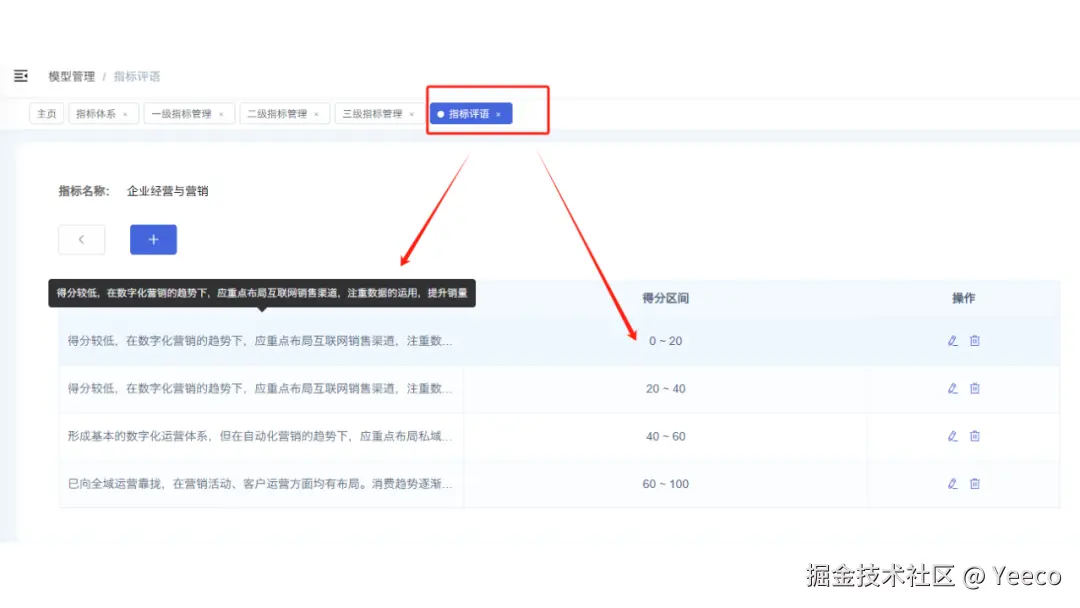Open the 二级指标管理 tab
This screenshot has height=608, width=1080.
coord(279,113)
